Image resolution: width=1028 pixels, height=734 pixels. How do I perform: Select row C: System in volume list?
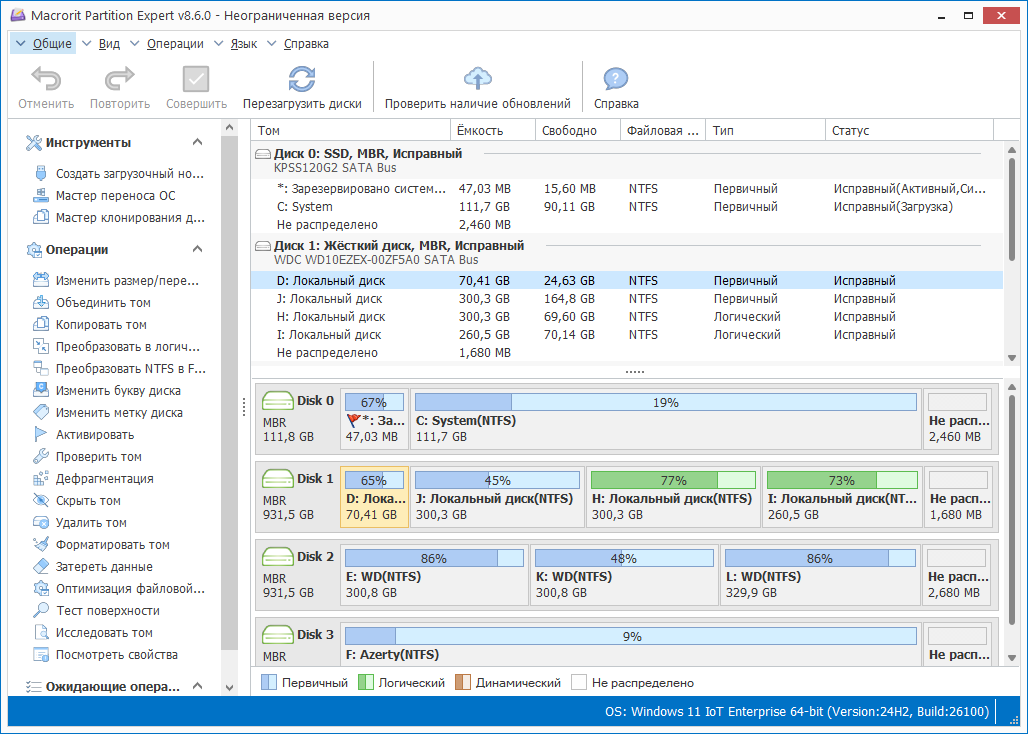(627, 207)
